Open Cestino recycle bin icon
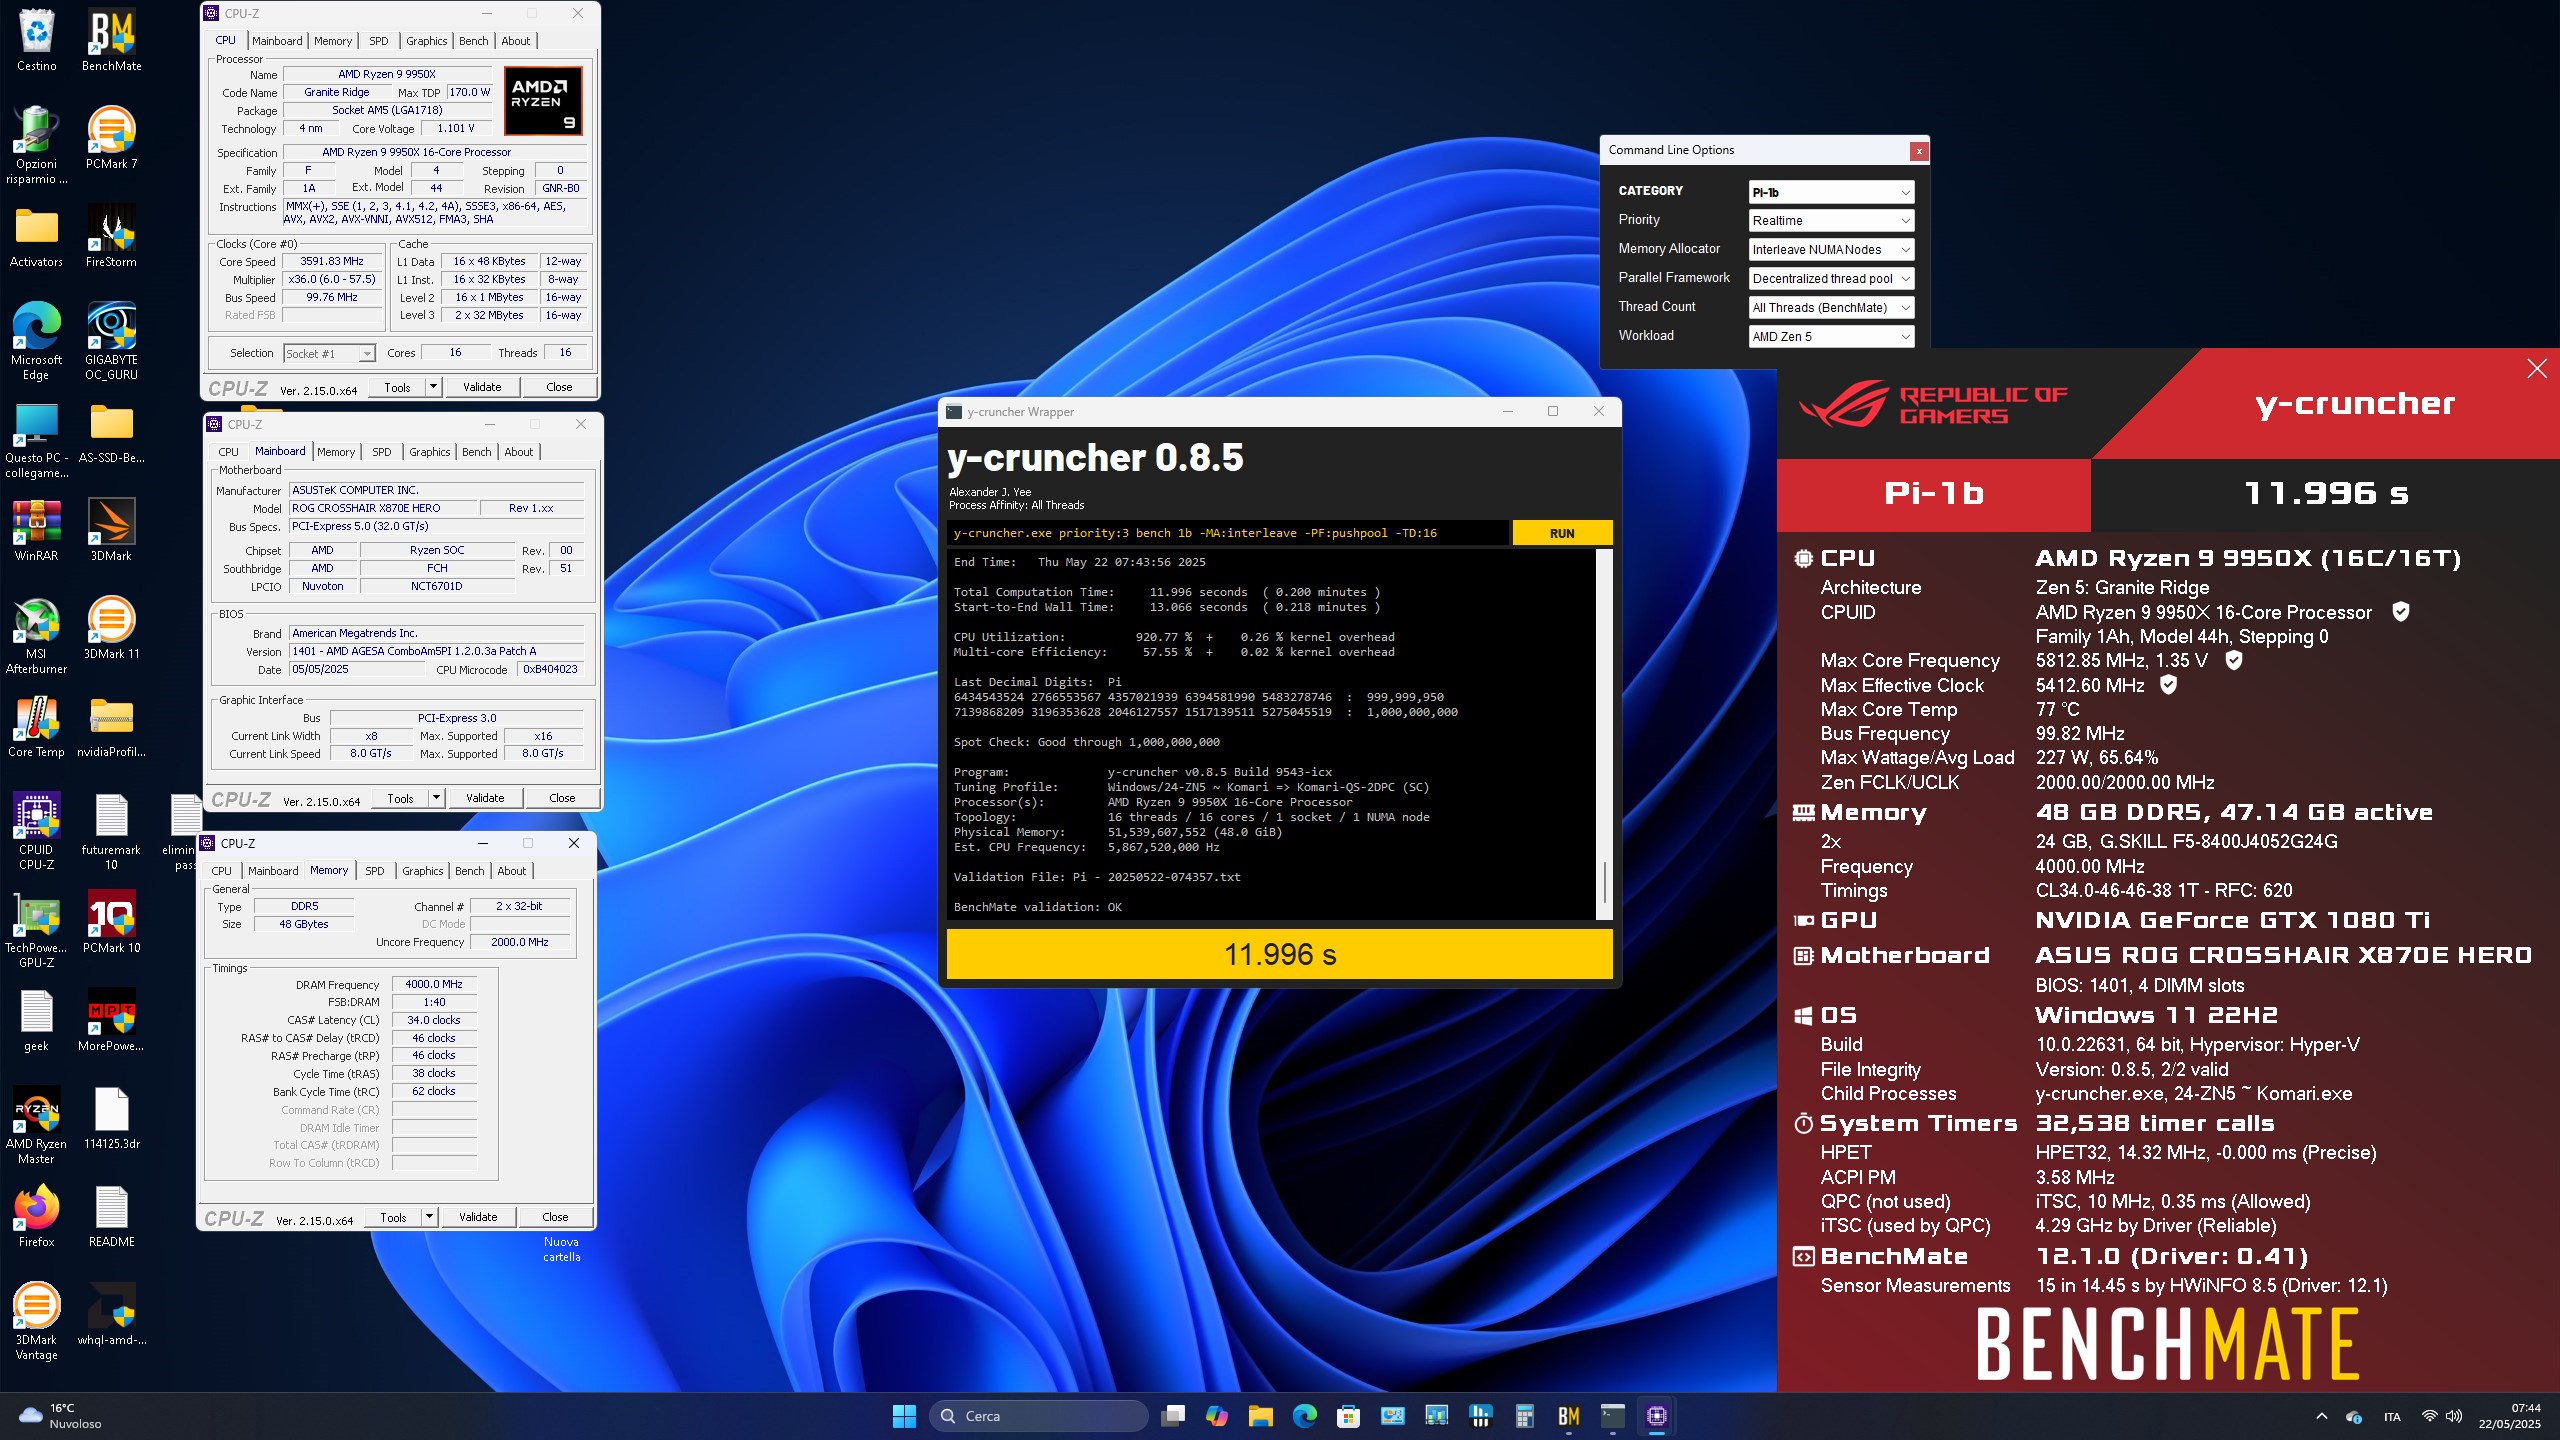 [36, 40]
